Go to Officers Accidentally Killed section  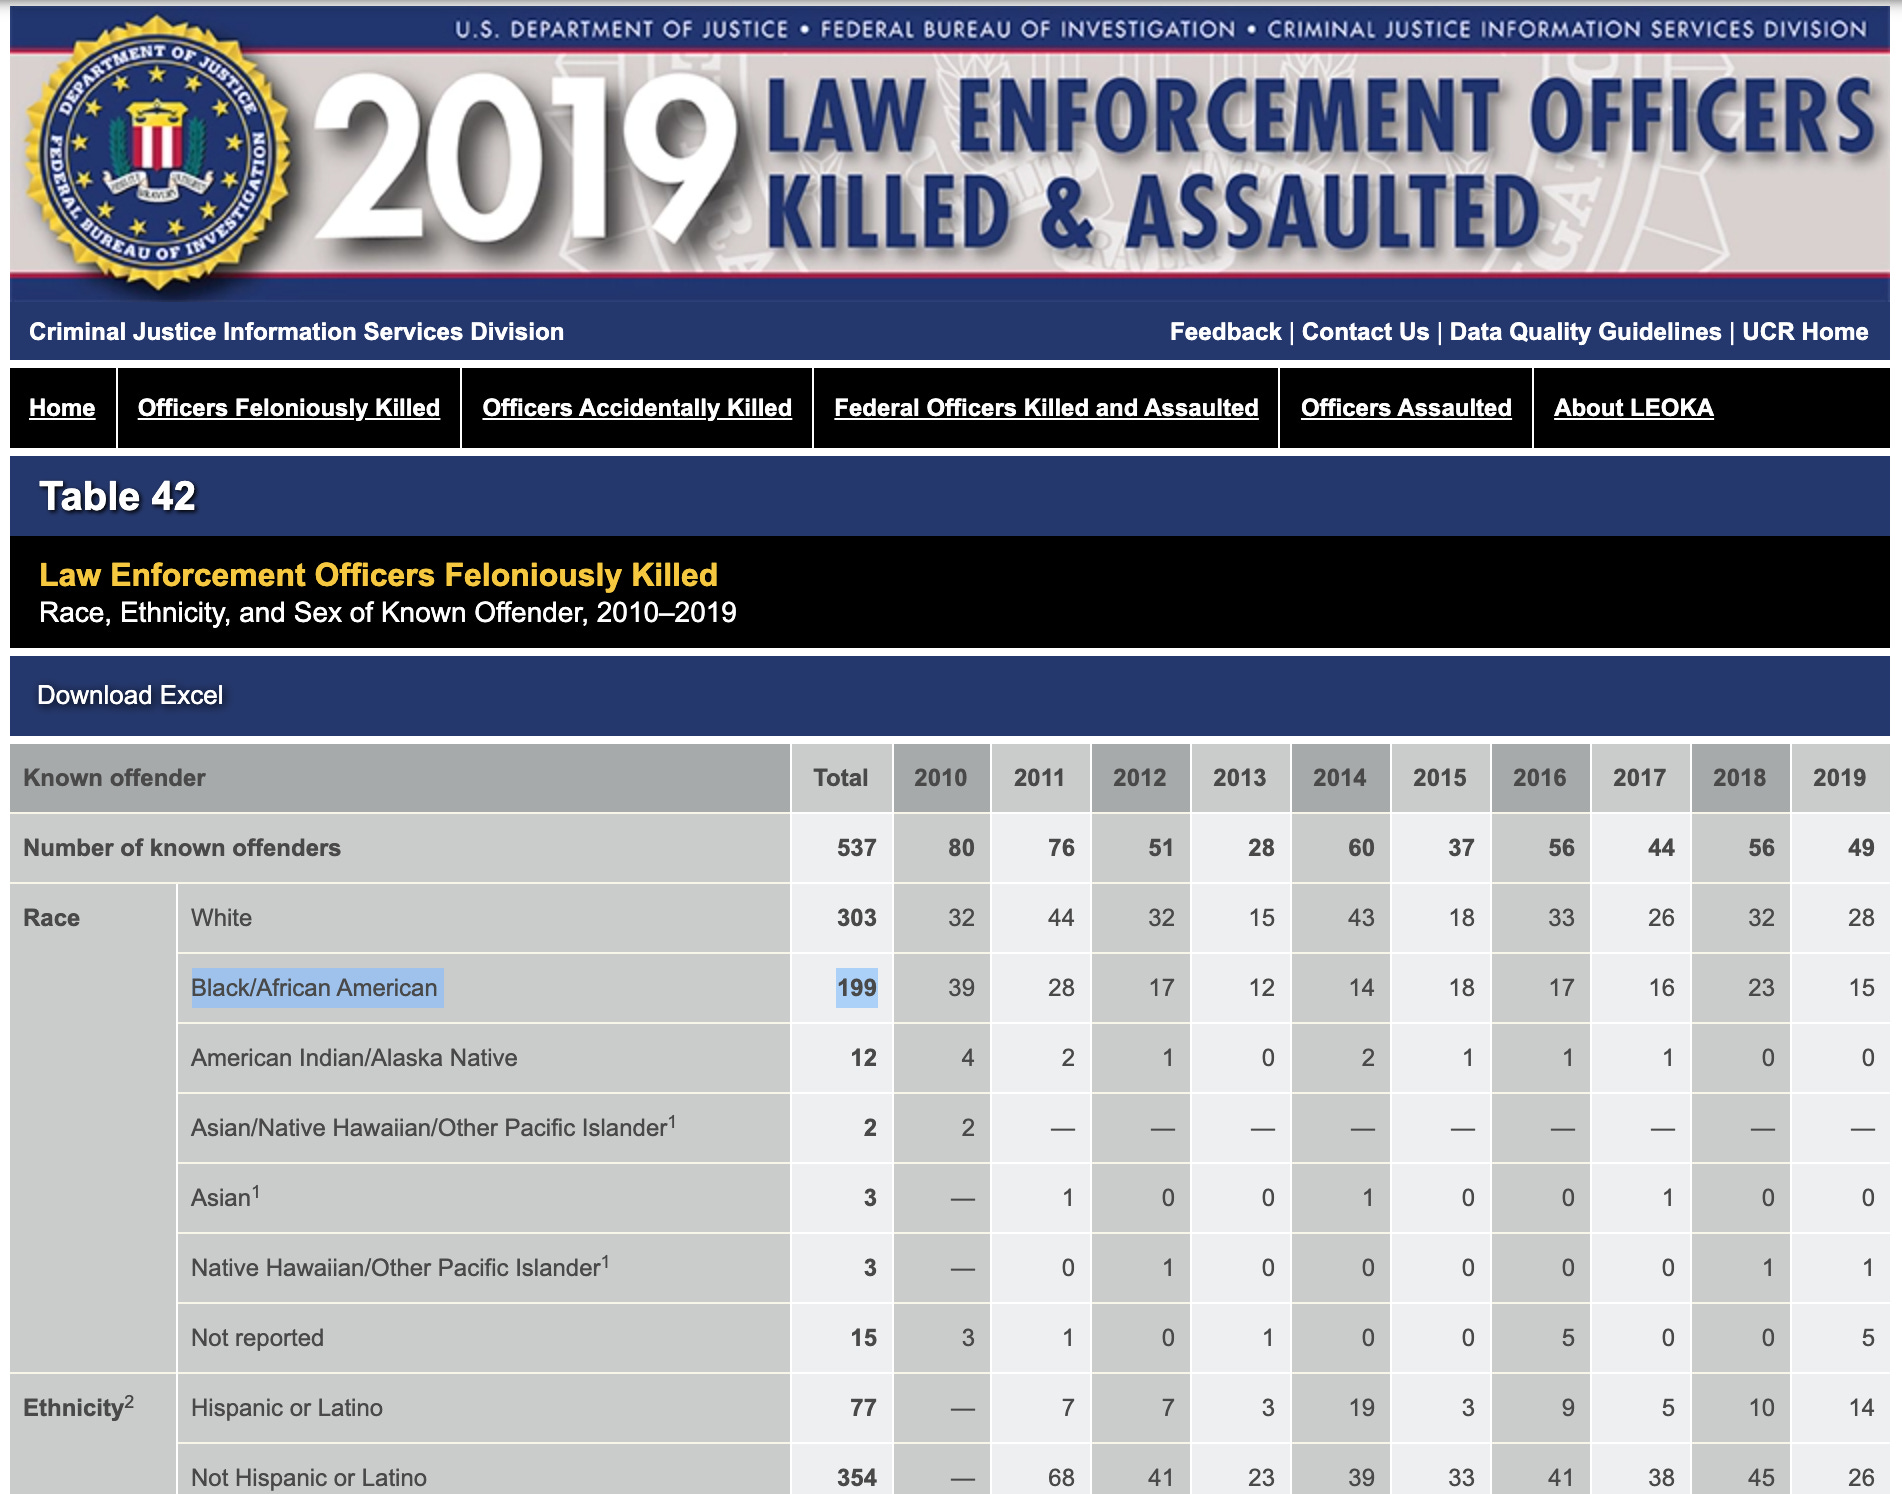(637, 408)
